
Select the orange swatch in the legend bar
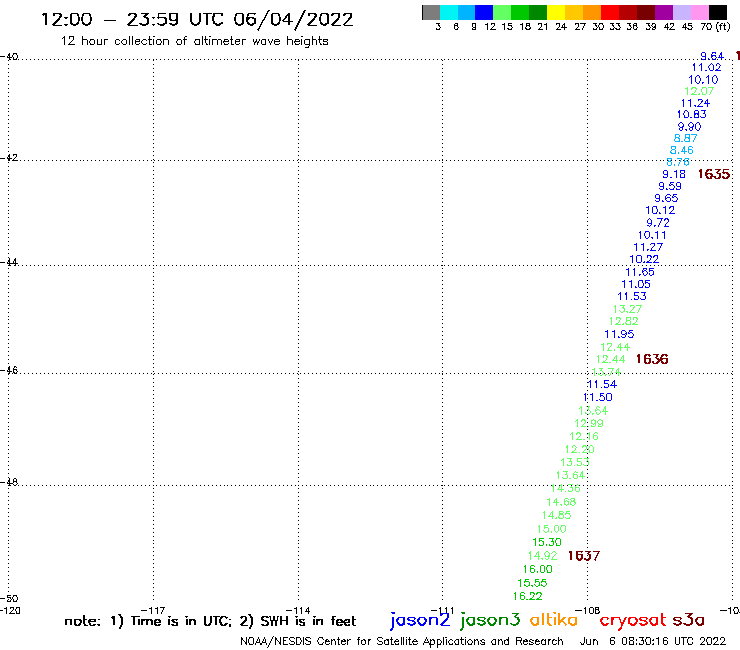[592, 12]
